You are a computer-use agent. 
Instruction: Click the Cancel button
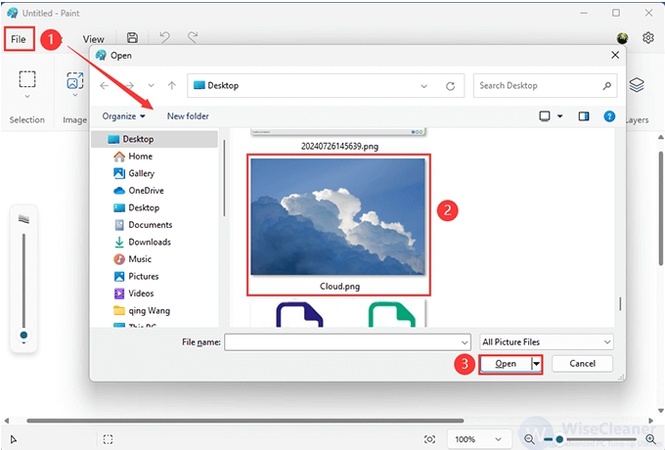(x=582, y=364)
